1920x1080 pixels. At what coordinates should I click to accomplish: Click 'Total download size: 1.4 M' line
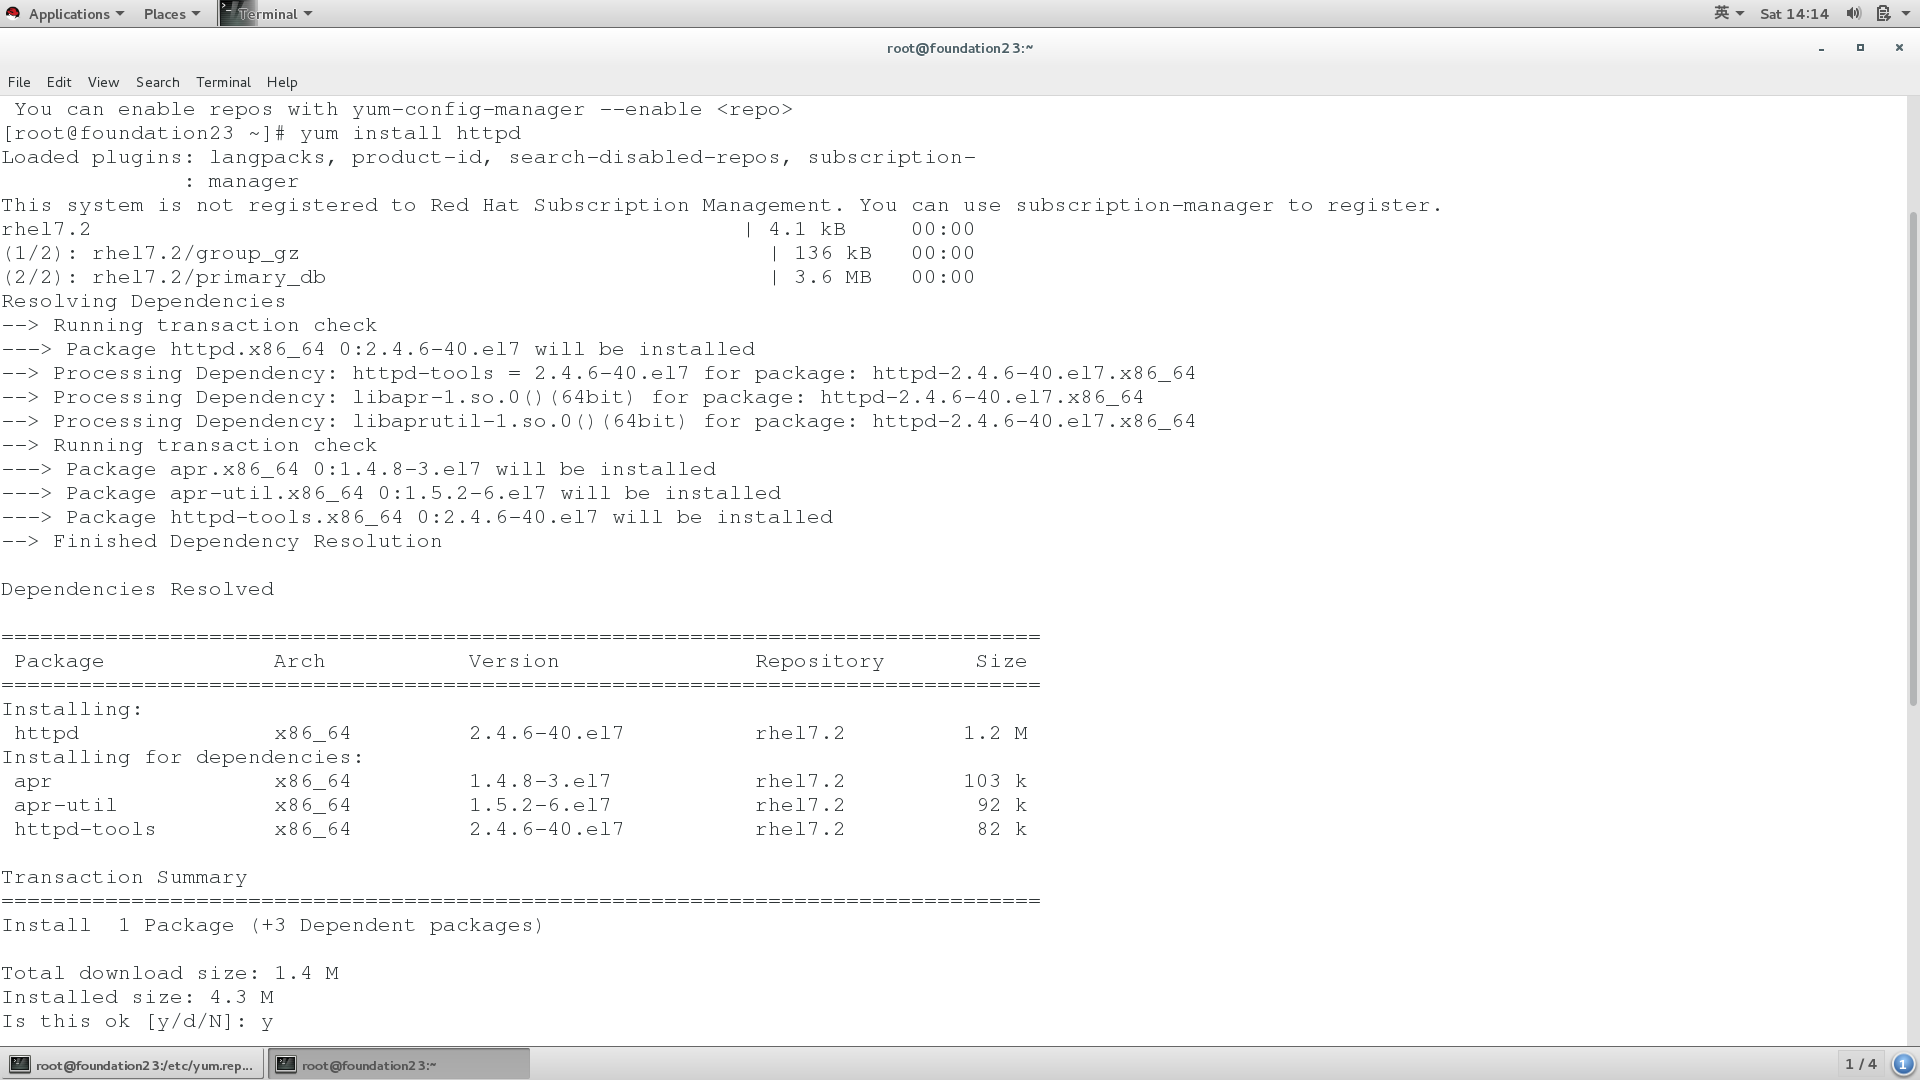point(170,973)
